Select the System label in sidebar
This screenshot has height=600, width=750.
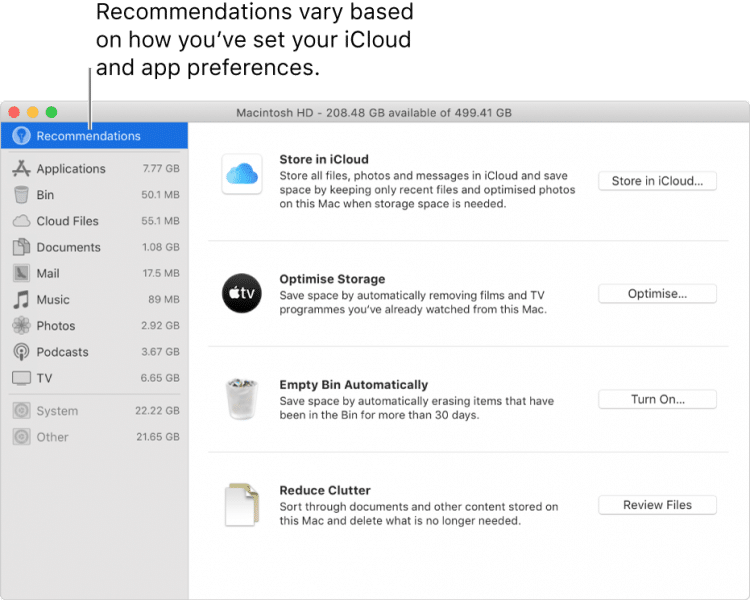[57, 411]
